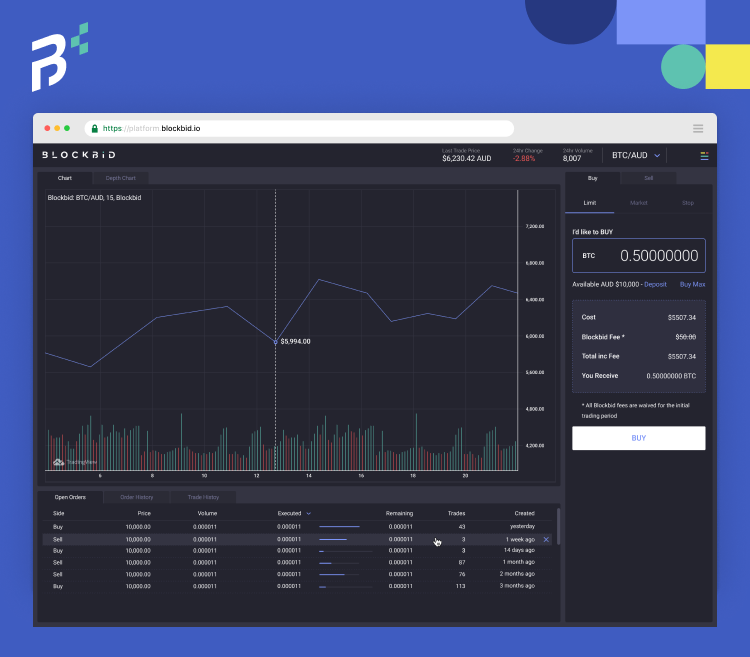Click the Last Trade Price $6,230.42 AUD value
The width and height of the screenshot is (750, 657).
[x=466, y=158]
